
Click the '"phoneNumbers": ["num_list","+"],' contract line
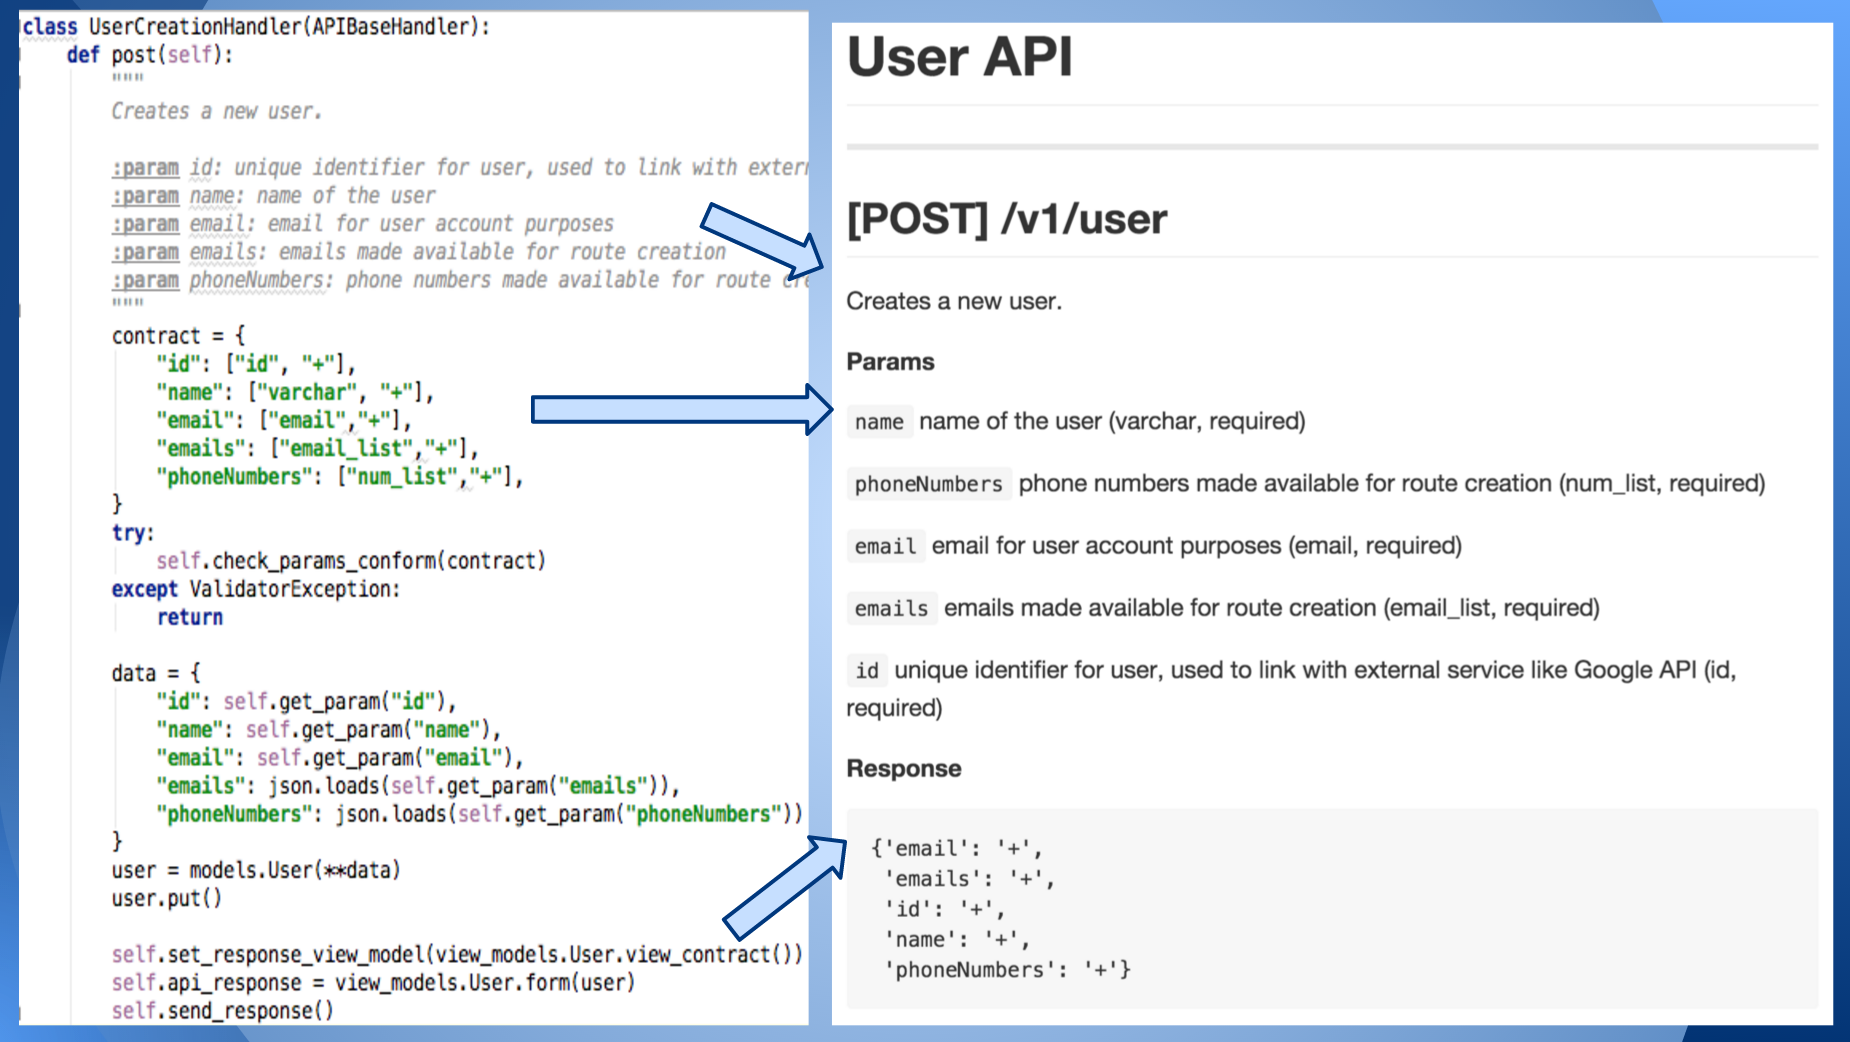coord(339,476)
